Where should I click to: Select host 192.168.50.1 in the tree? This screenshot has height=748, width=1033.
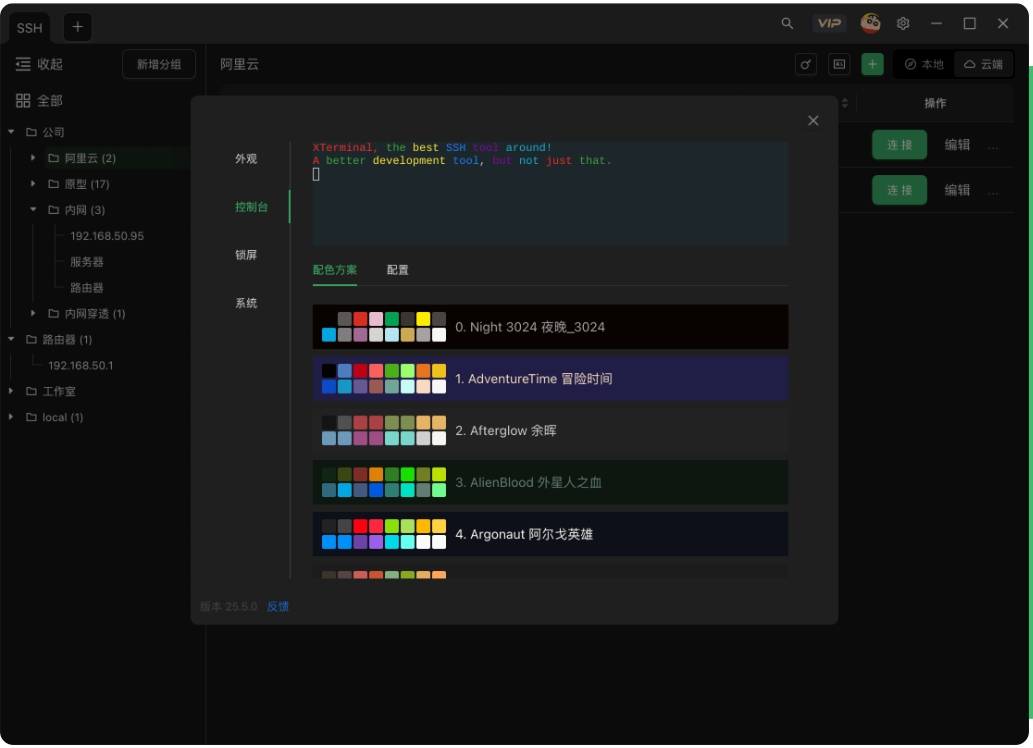(x=80, y=366)
